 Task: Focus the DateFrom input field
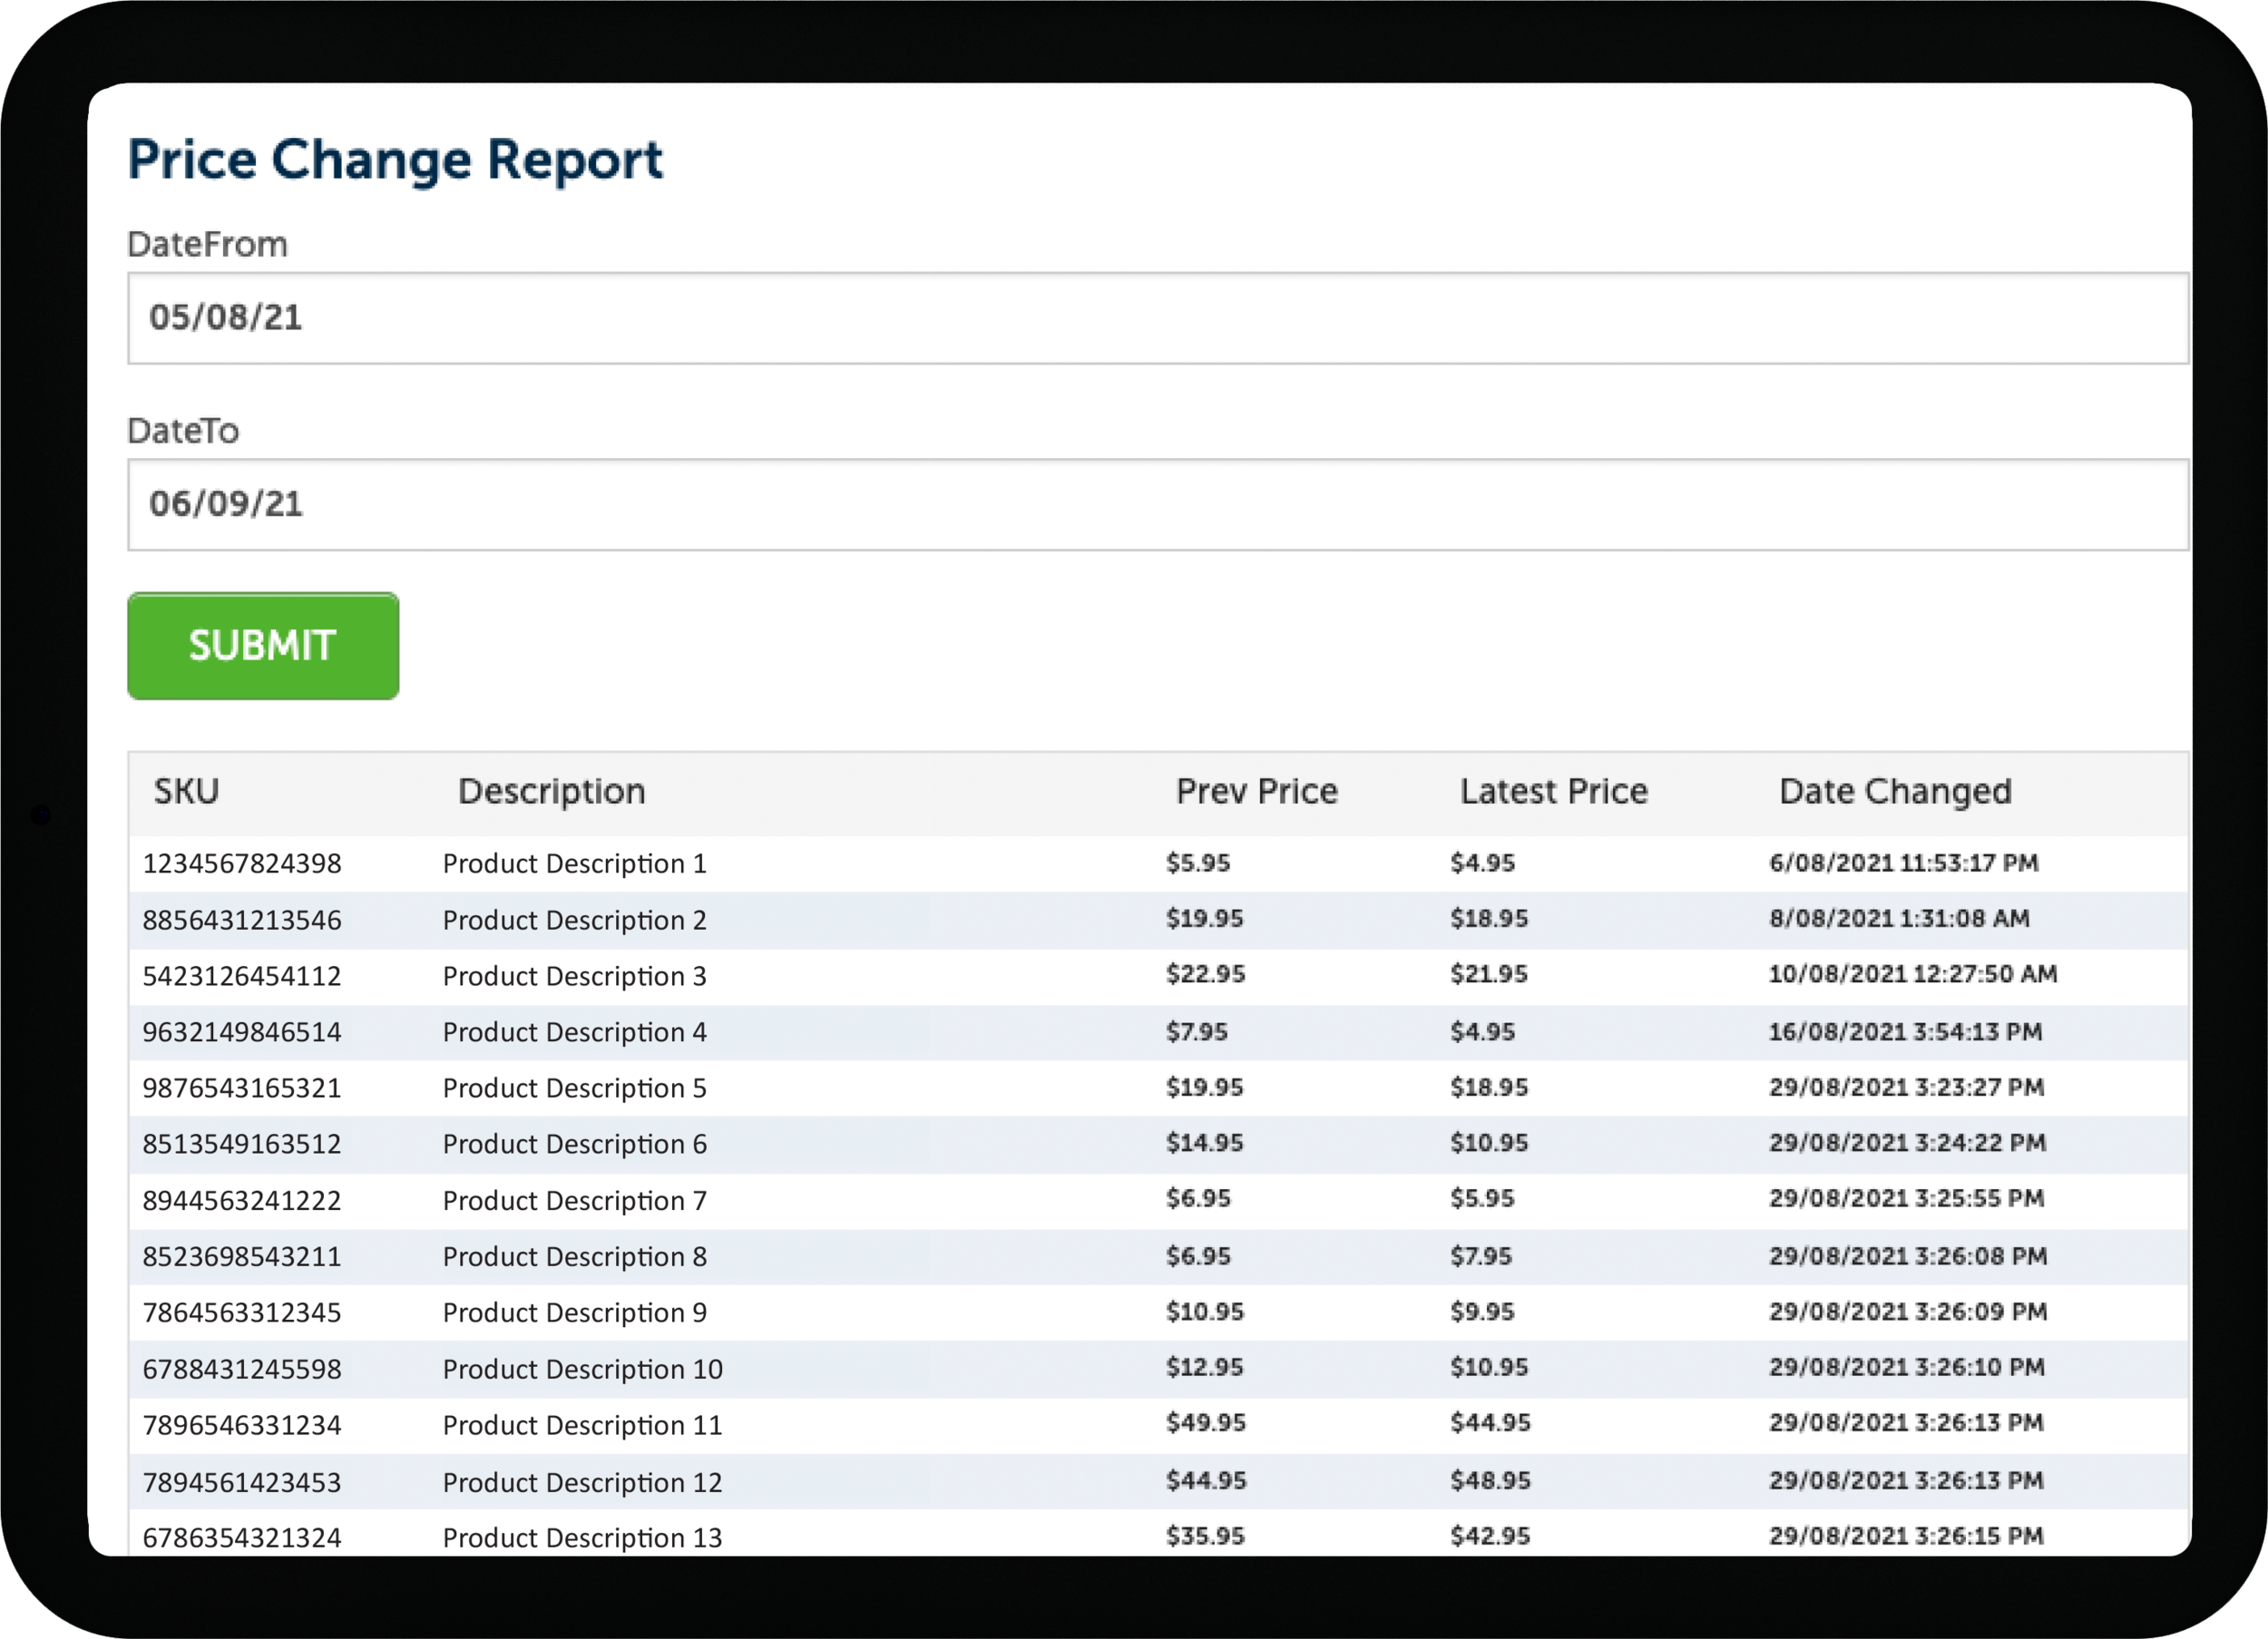(1158, 318)
